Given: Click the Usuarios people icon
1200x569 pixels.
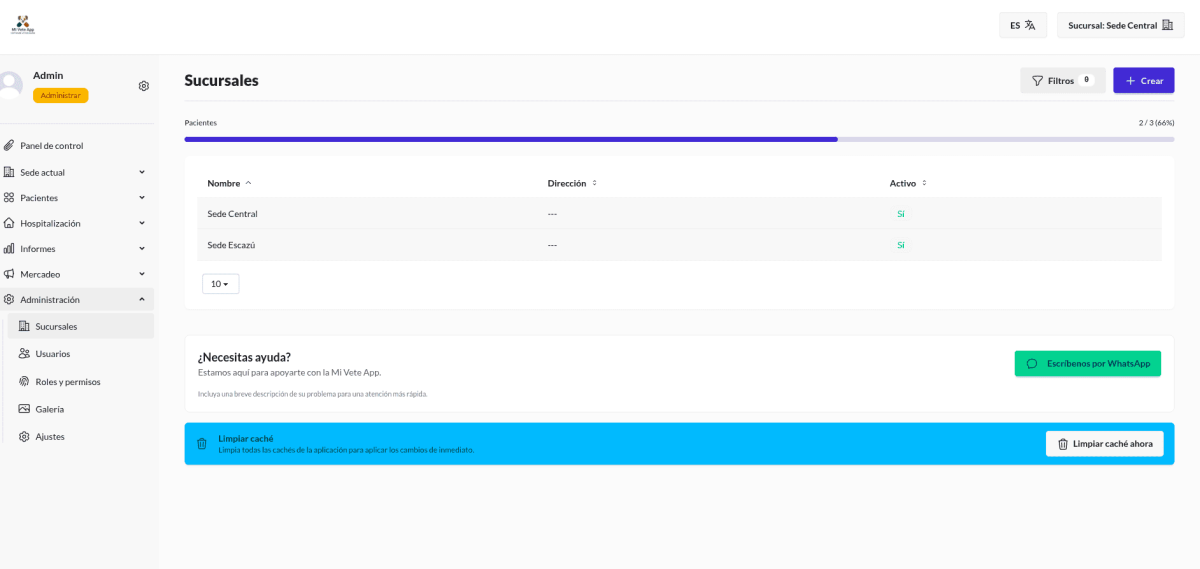Looking at the screenshot, I should coord(25,354).
